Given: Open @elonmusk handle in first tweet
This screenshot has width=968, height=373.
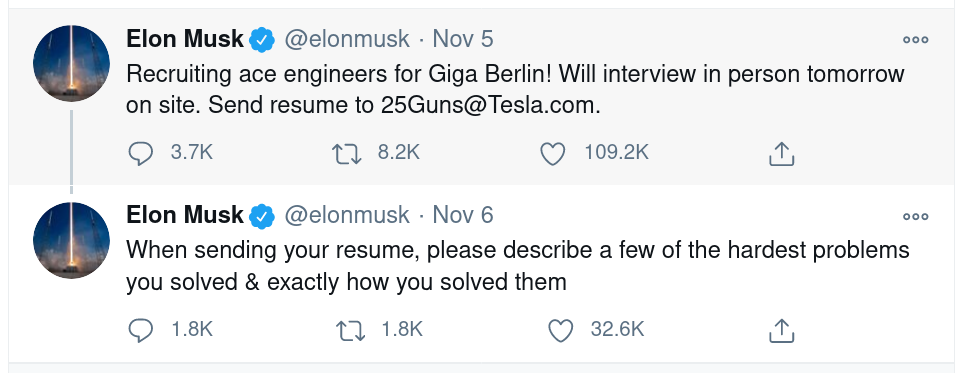Looking at the screenshot, I should [346, 40].
